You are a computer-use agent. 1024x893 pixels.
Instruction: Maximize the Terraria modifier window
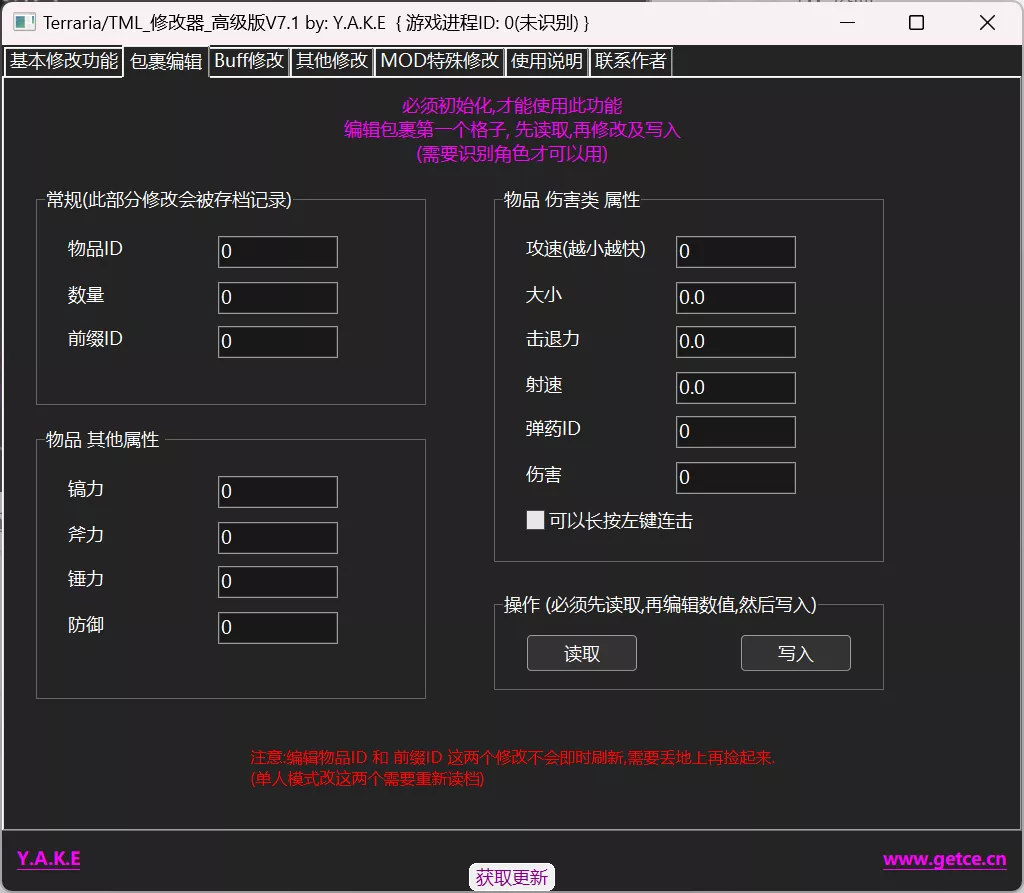[x=916, y=23]
